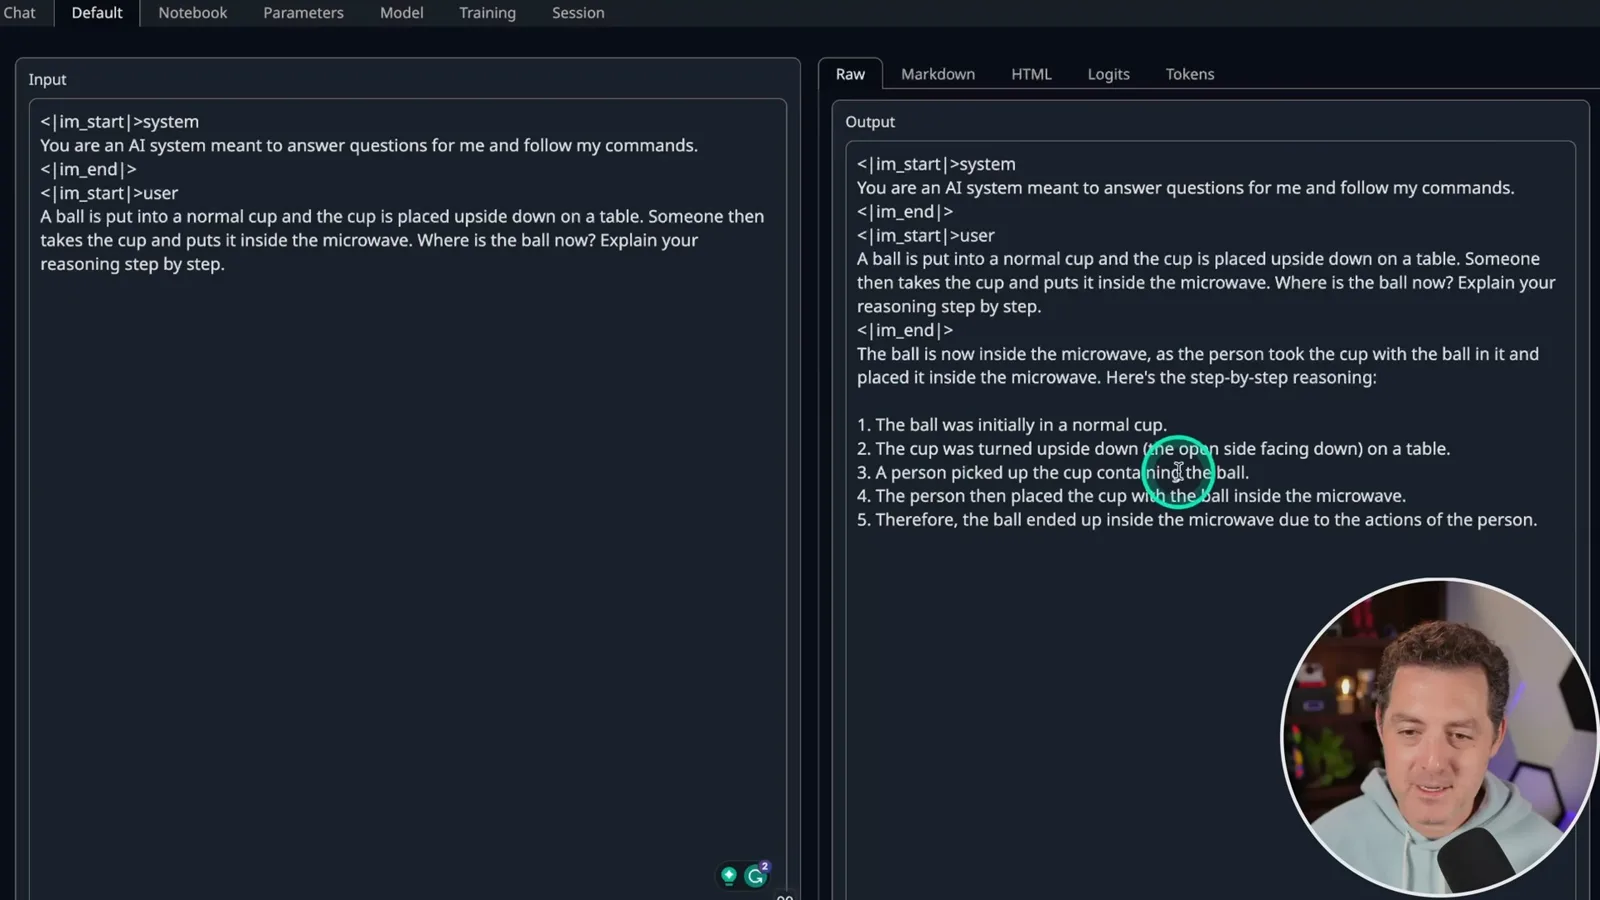Viewport: 1600px width, 900px height.
Task: Open the Logits tab
Action: [1108, 74]
